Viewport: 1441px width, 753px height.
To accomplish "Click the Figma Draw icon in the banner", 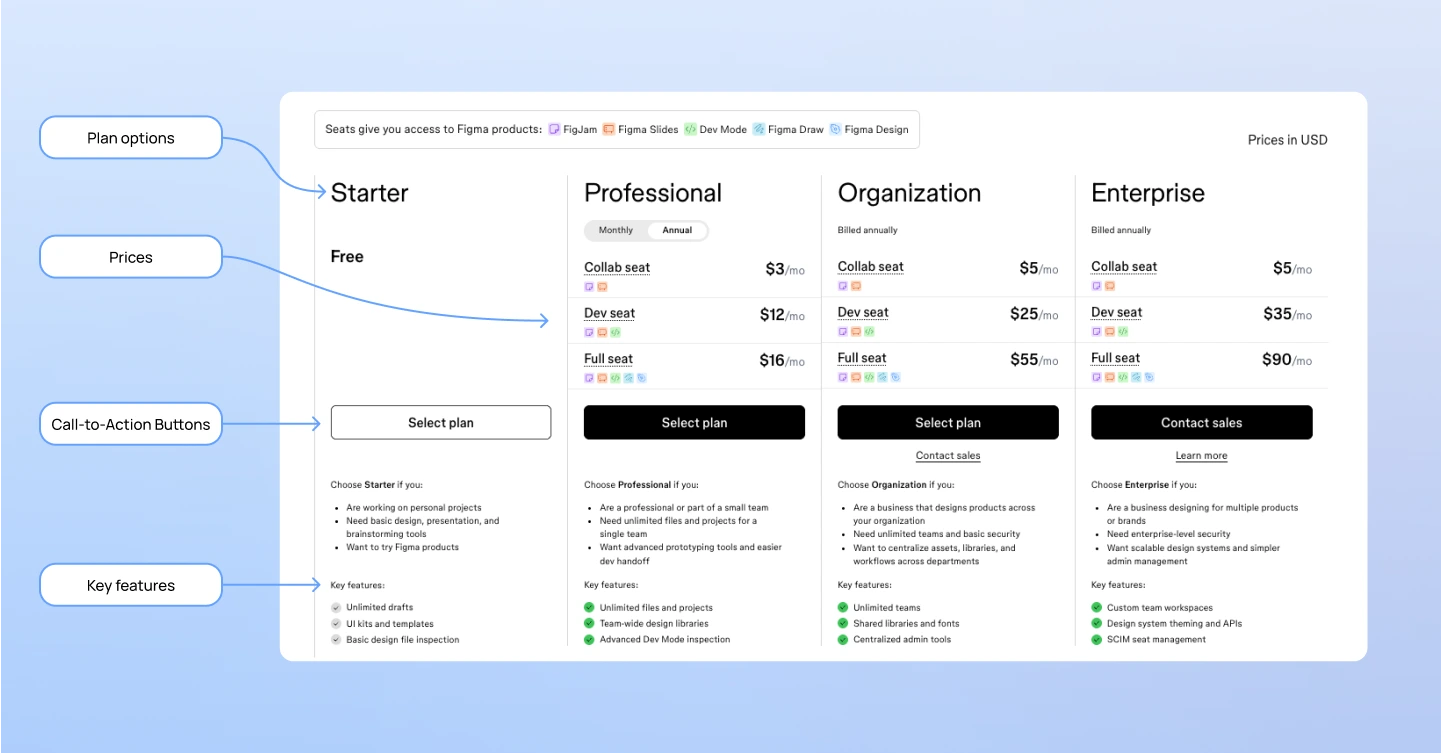I will (x=759, y=129).
